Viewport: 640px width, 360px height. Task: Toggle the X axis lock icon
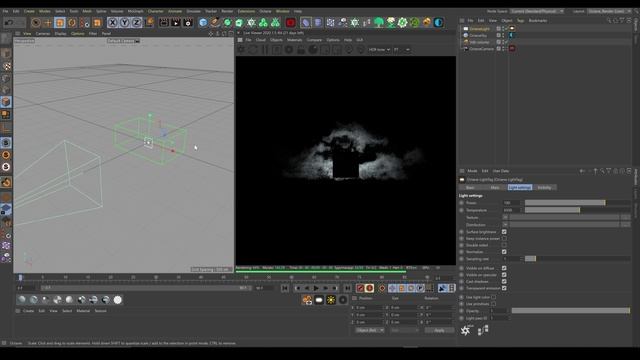(x=113, y=22)
